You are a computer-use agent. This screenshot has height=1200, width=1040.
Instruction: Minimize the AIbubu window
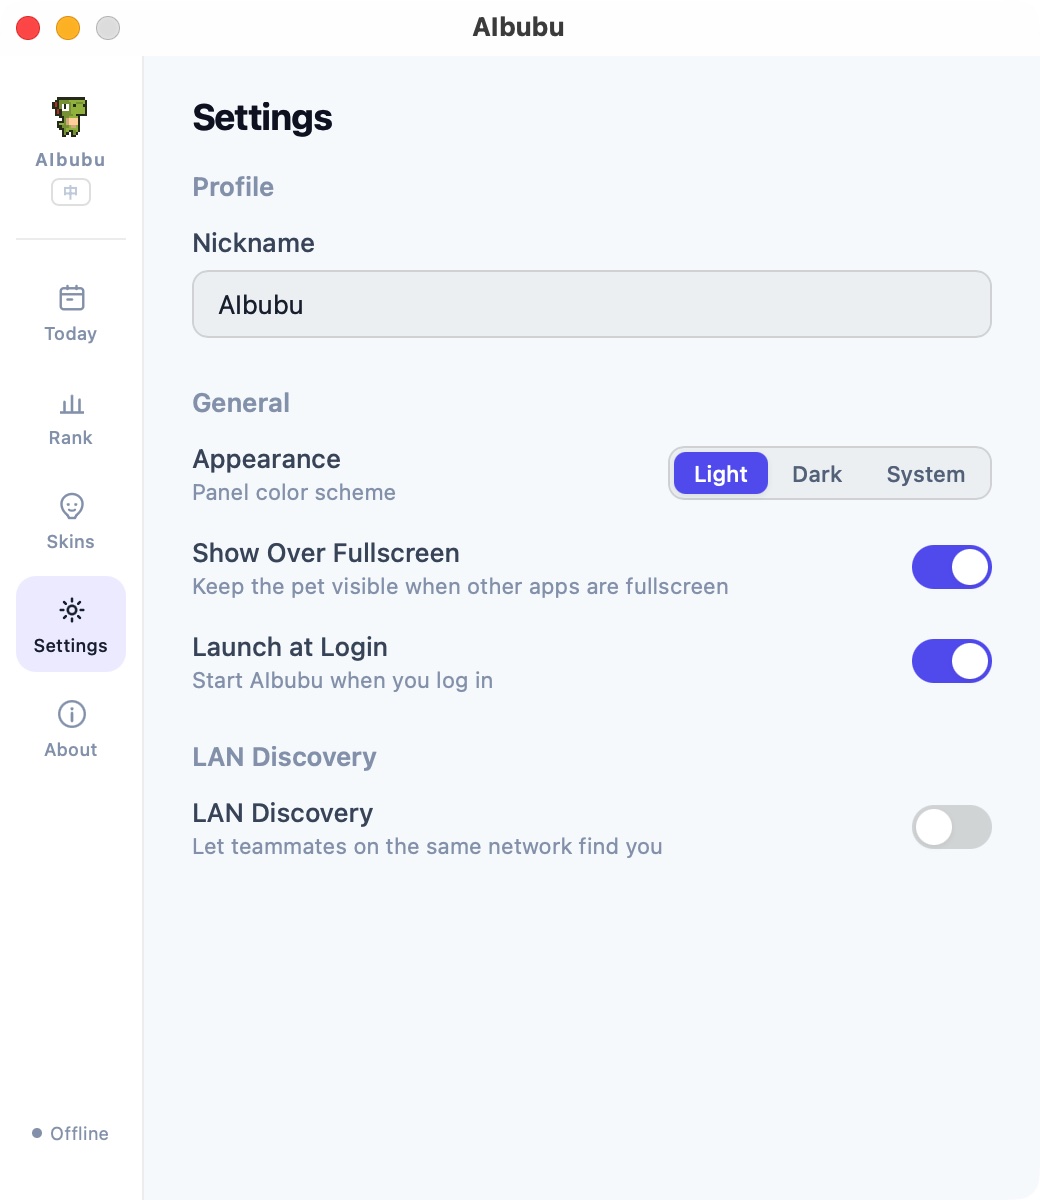pyautogui.click(x=68, y=28)
